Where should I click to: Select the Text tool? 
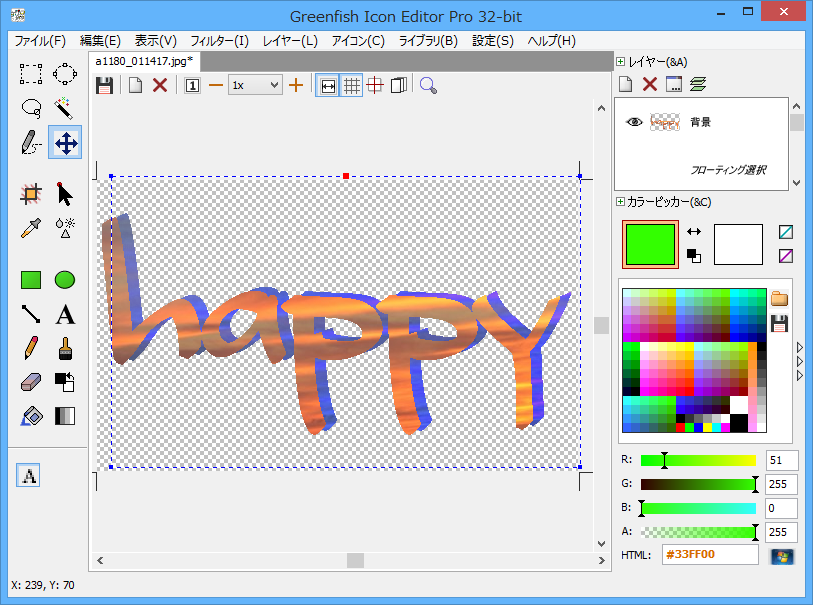[65, 314]
